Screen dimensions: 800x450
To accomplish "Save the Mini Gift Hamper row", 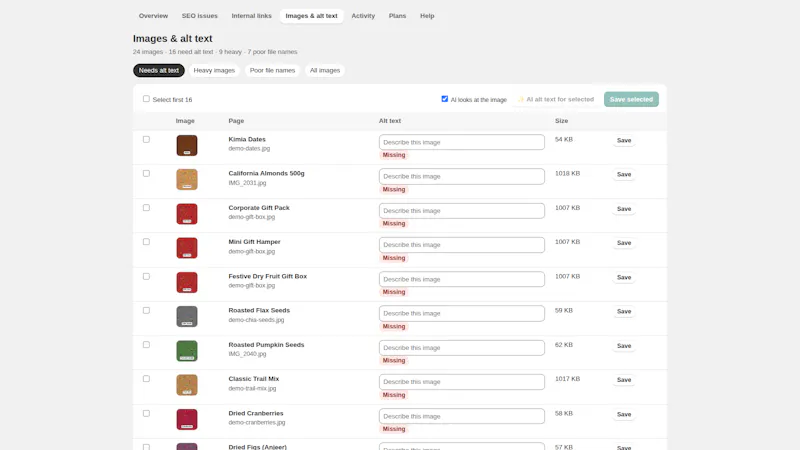I will tap(624, 243).
